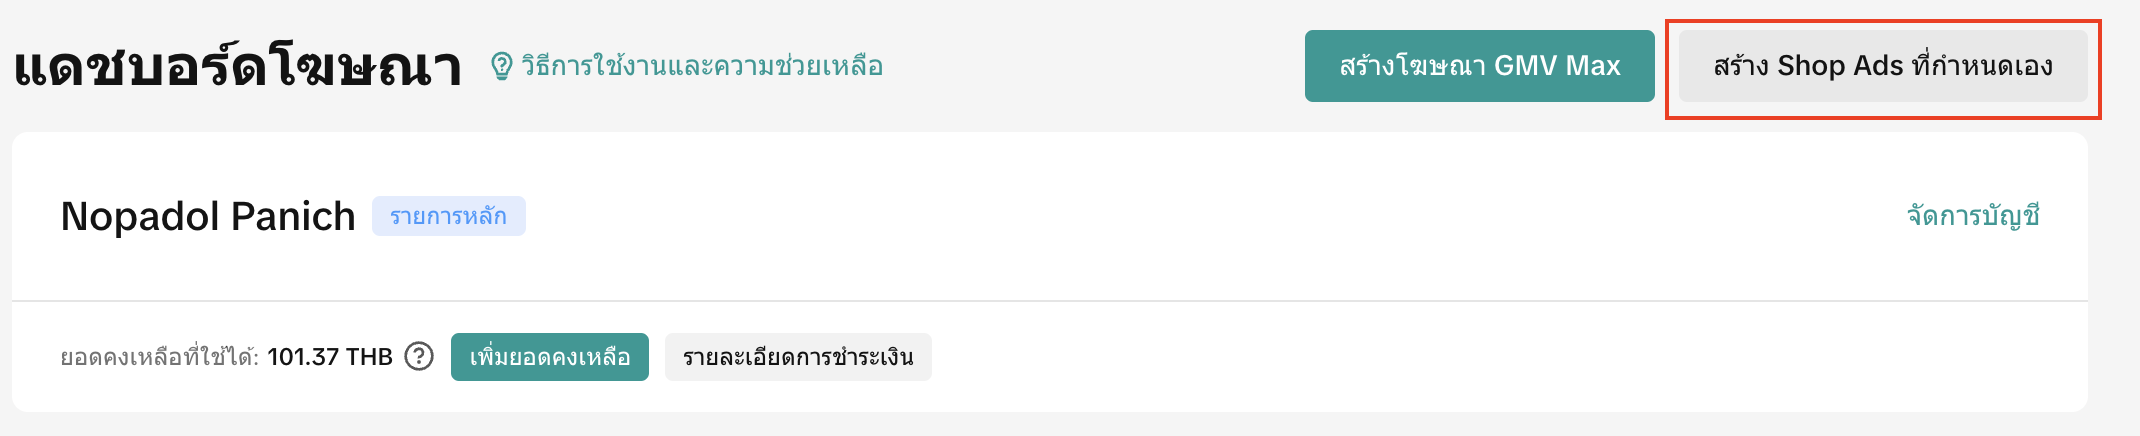Open the จัดการบัญชี link

point(1973,216)
